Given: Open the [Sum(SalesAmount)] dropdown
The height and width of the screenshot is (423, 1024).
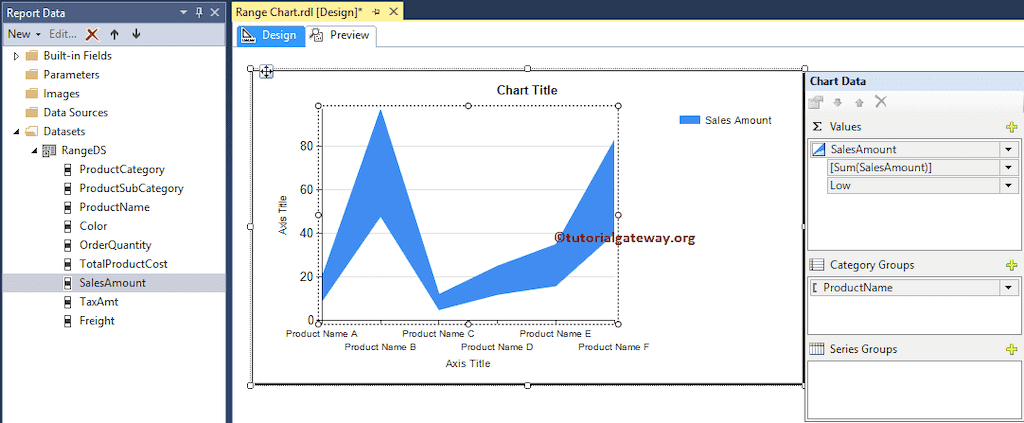Looking at the screenshot, I should [1008, 168].
